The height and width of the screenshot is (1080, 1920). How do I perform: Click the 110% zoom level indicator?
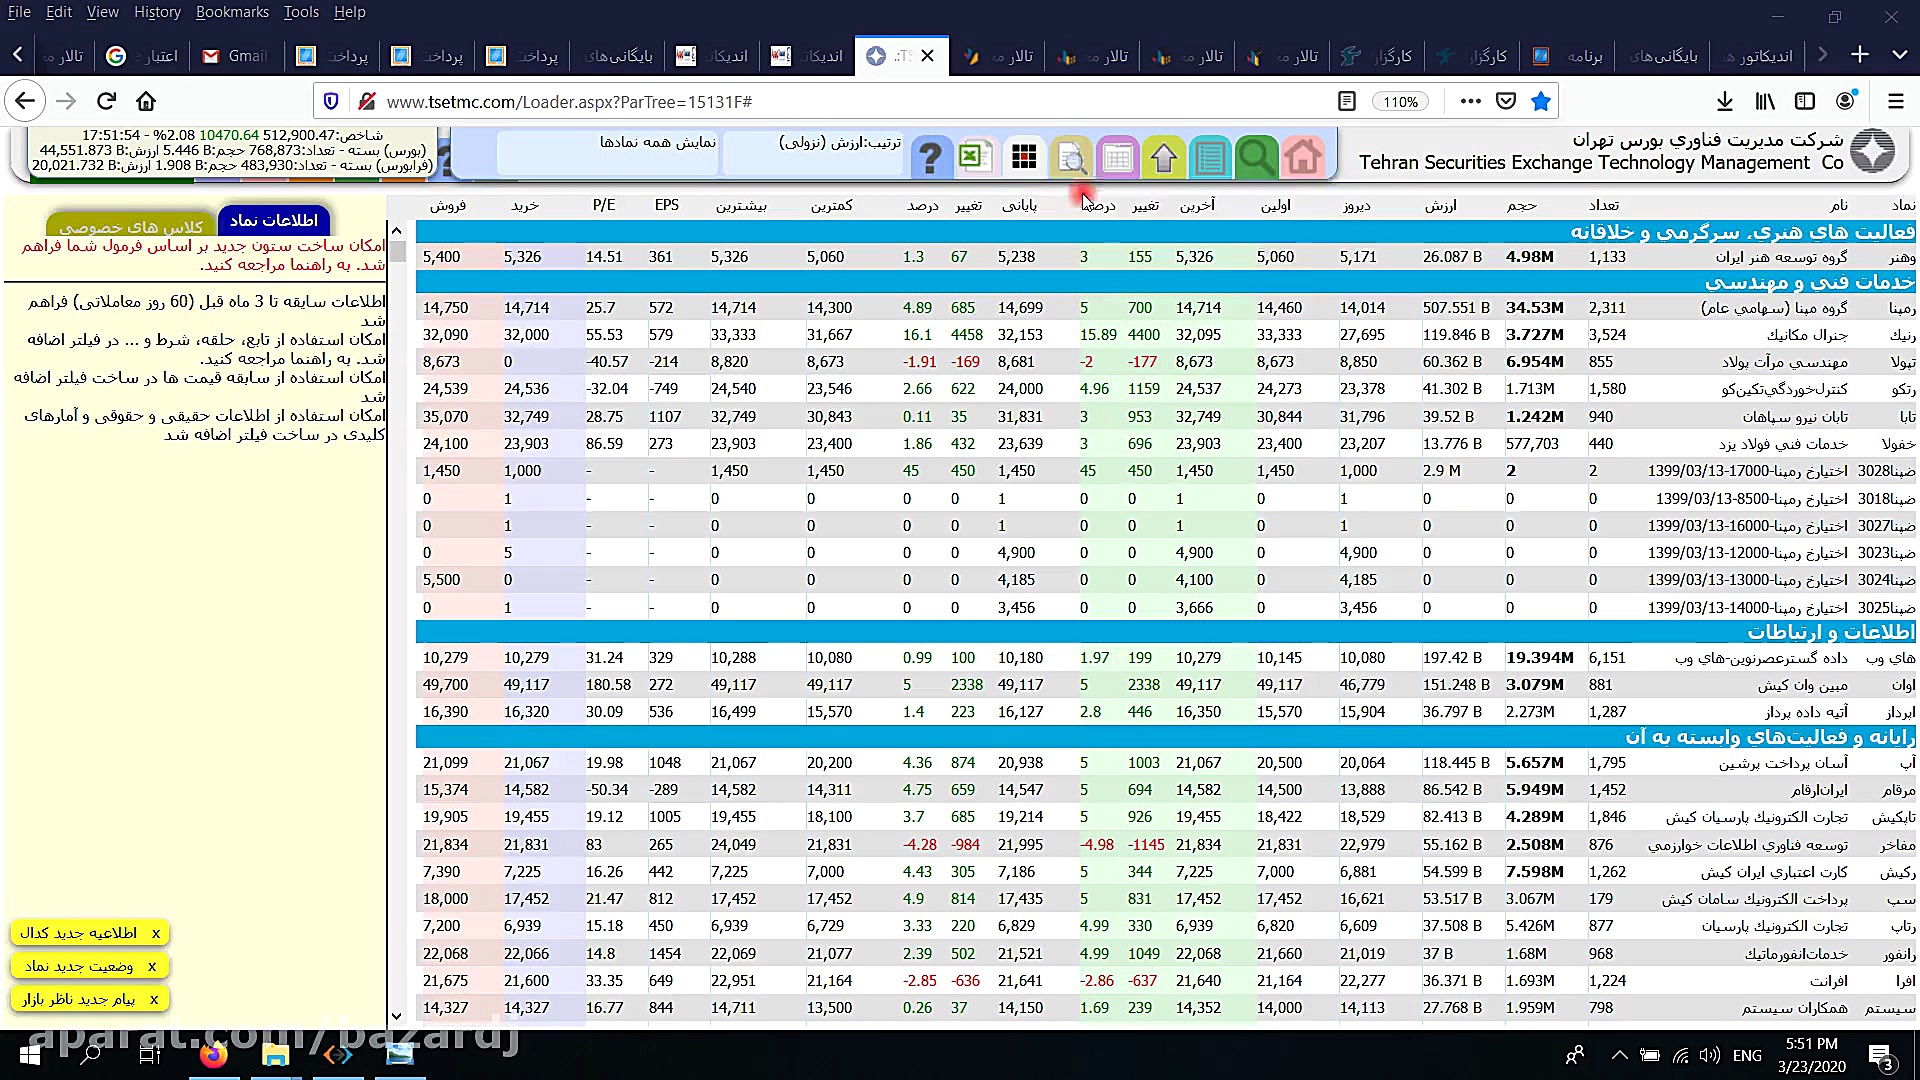pos(1400,101)
